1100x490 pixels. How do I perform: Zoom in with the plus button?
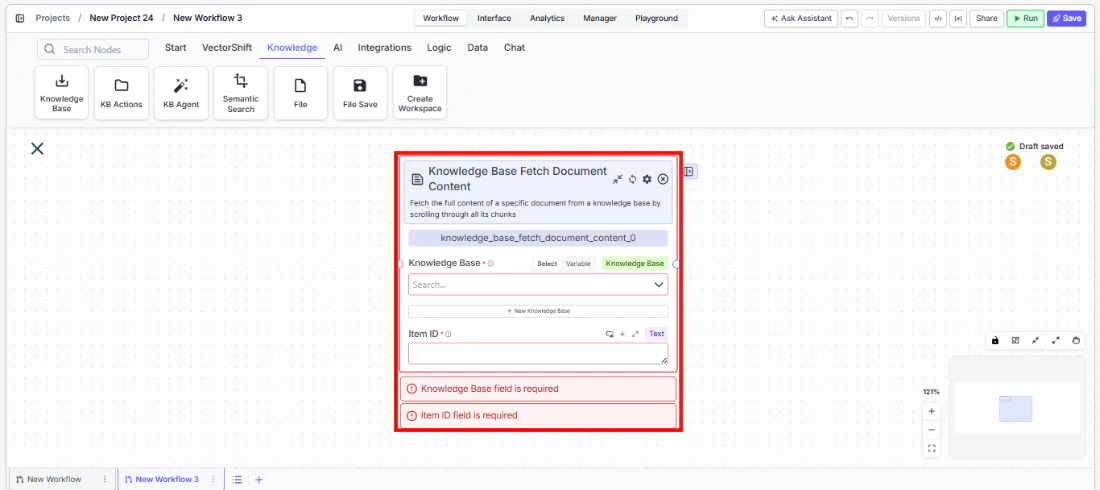point(932,411)
